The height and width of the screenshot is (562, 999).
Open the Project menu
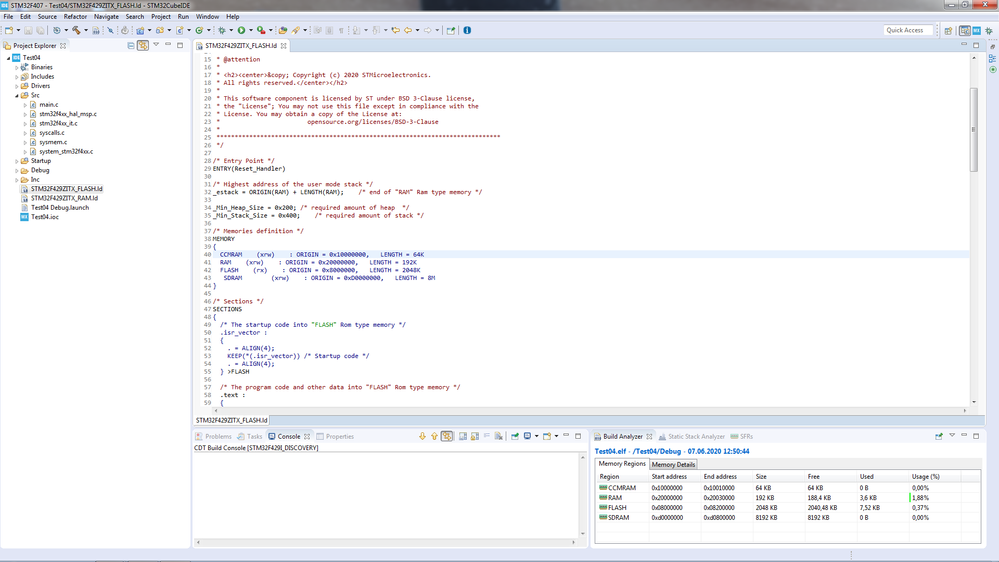click(x=161, y=17)
